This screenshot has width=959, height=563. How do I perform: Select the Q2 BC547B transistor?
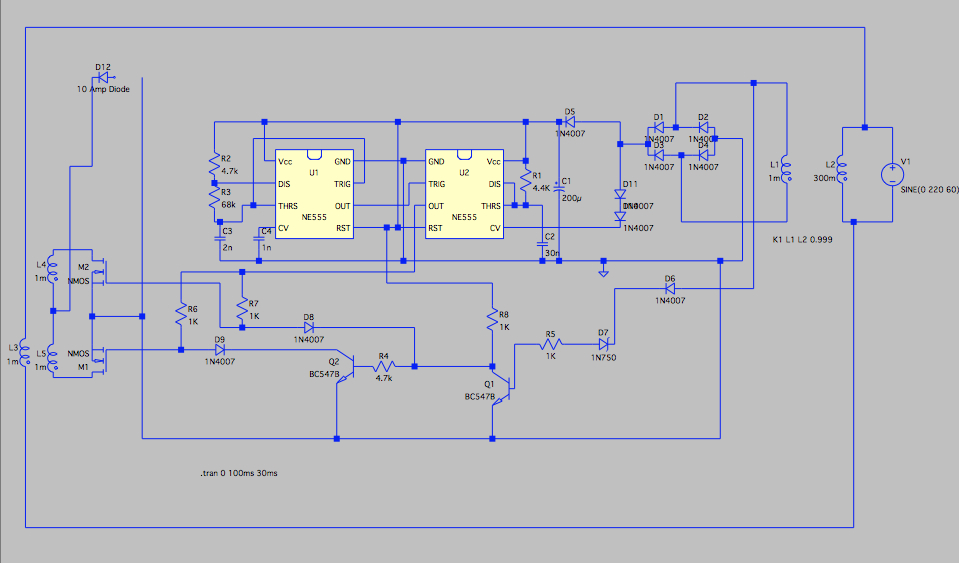[340, 366]
